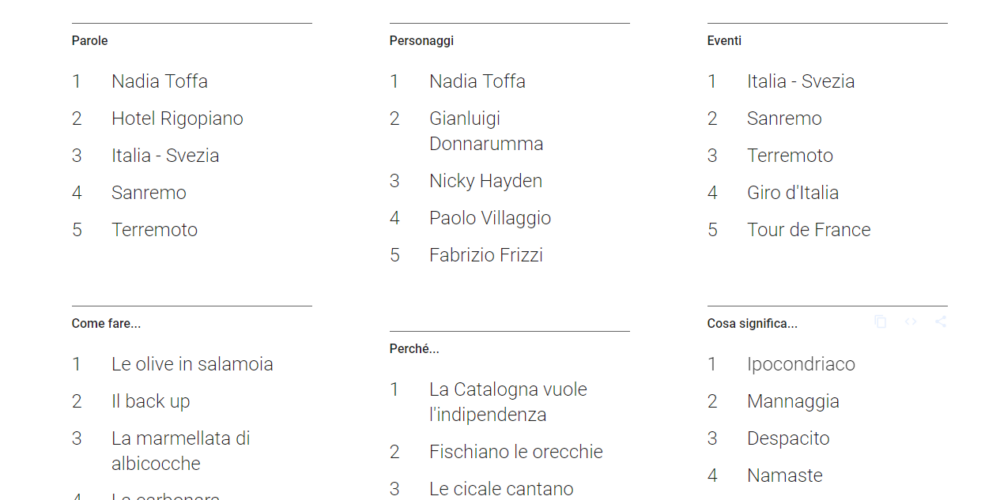Click Paolo Villaggio in Personaggi list
The height and width of the screenshot is (500, 1000).
(490, 218)
